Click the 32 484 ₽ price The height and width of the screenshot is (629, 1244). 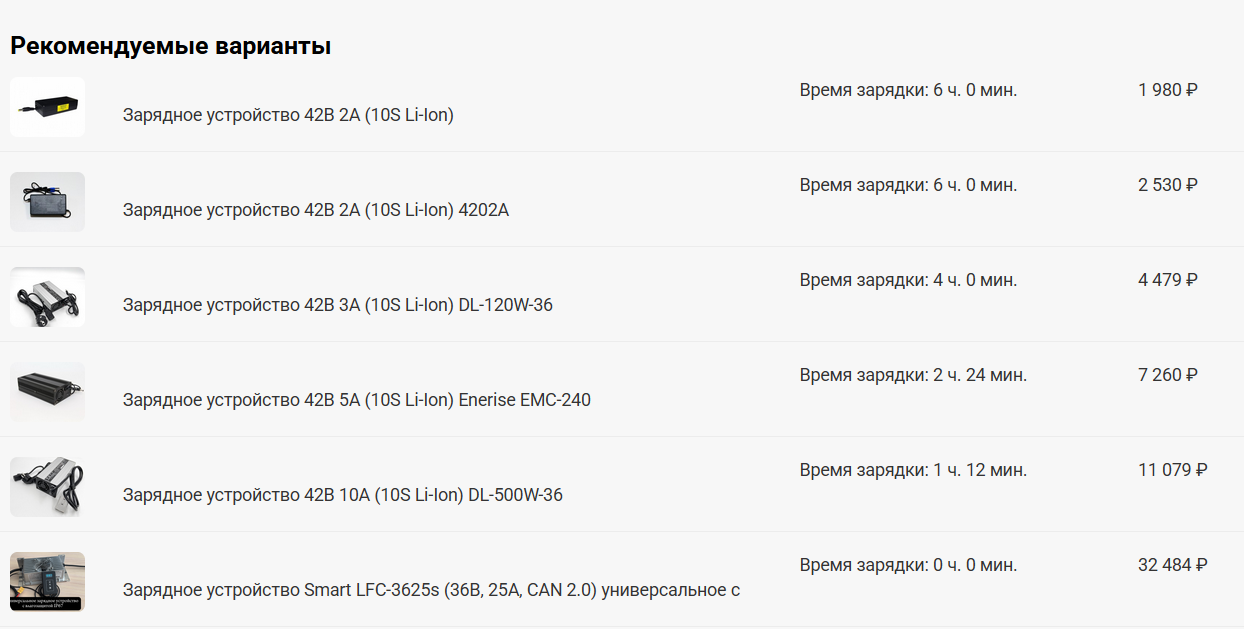(x=1172, y=565)
